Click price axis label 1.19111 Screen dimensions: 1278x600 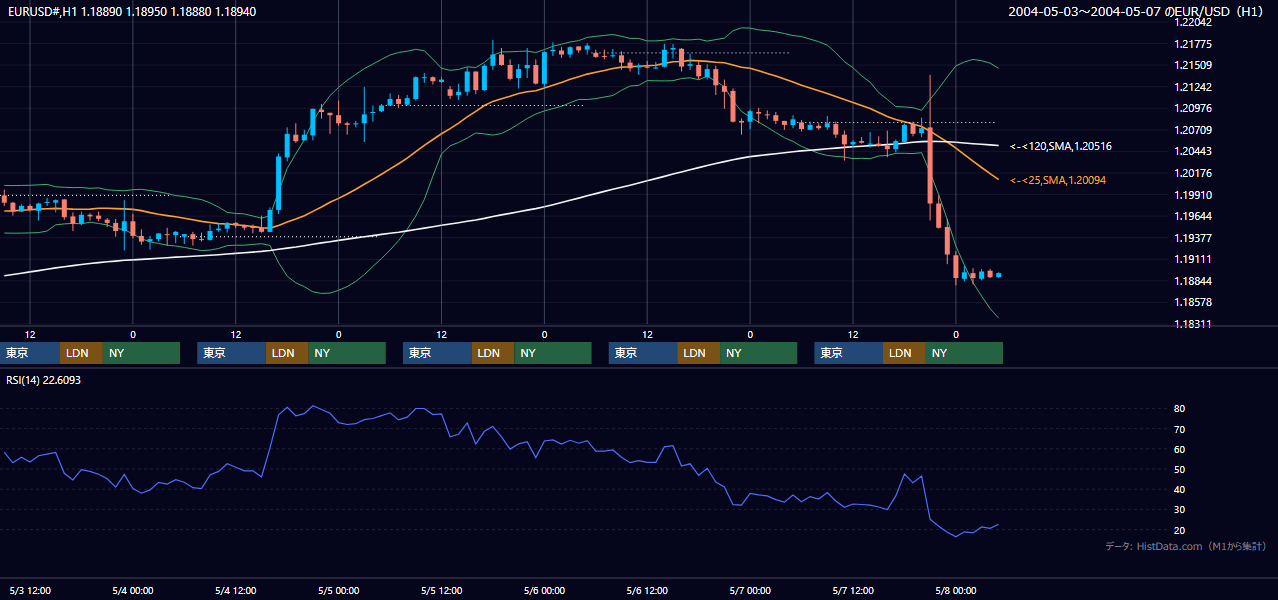(x=1193, y=259)
